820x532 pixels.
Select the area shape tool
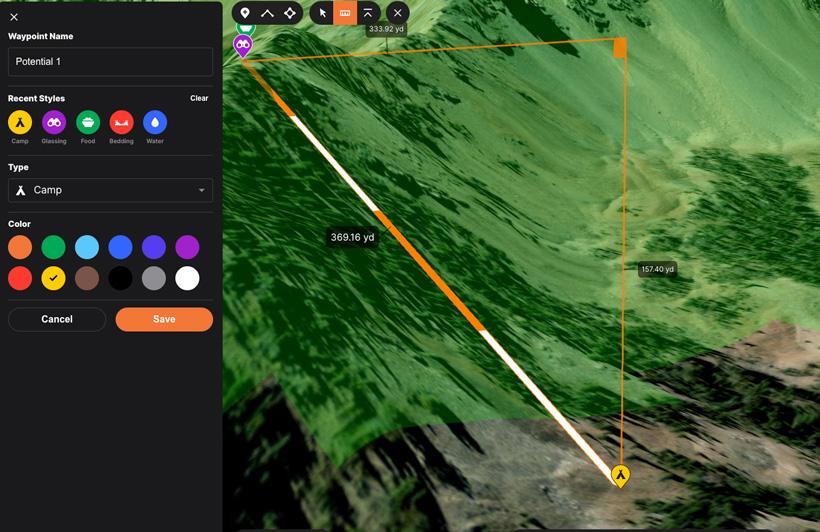290,13
